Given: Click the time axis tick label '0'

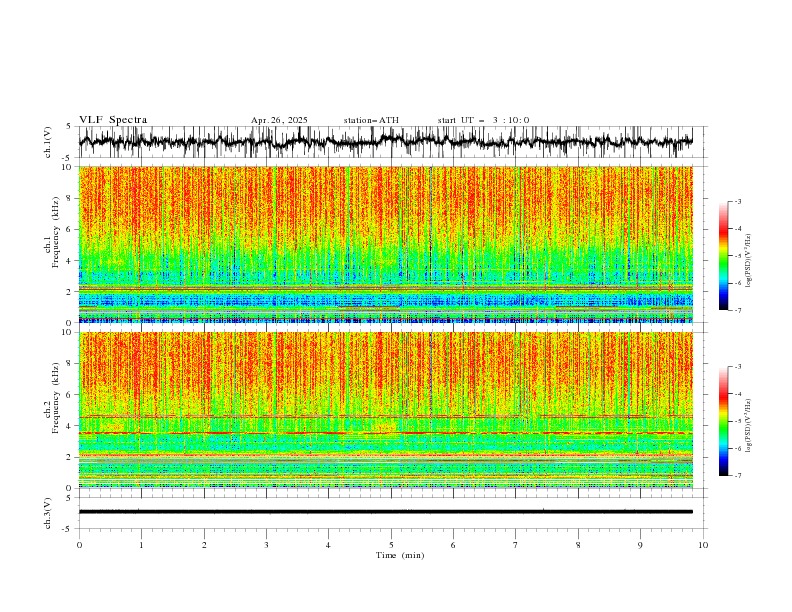Looking at the screenshot, I should pyautogui.click(x=79, y=545).
